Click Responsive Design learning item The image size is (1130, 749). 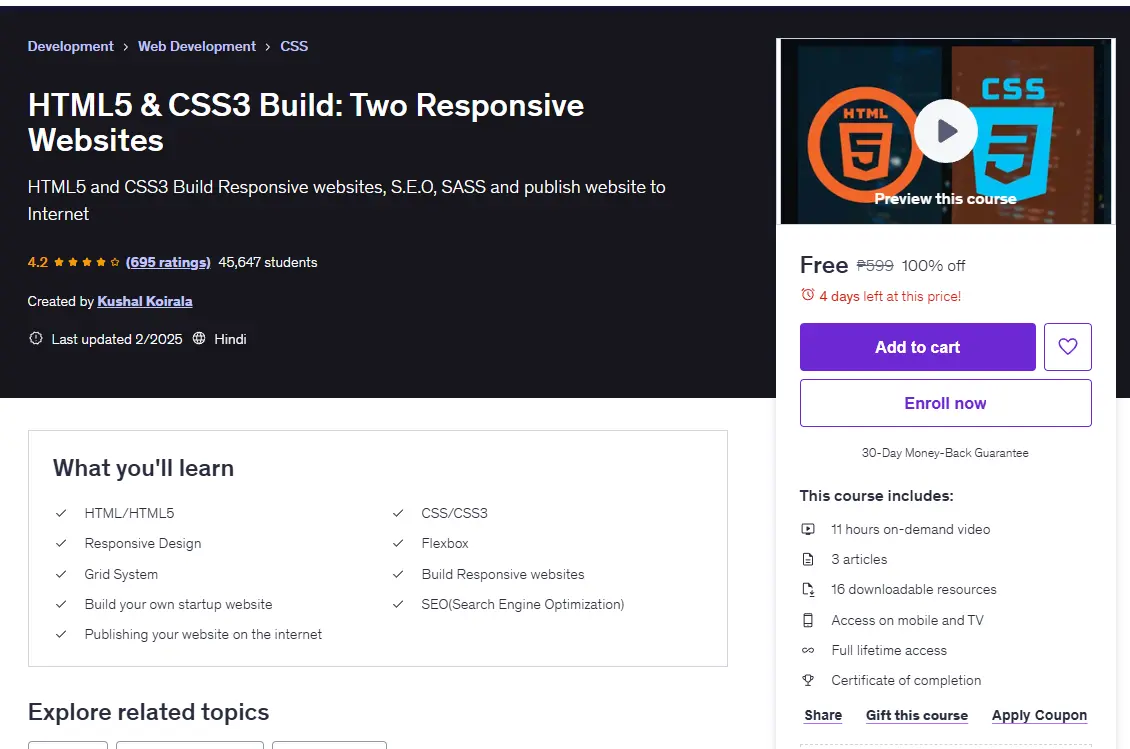click(143, 544)
